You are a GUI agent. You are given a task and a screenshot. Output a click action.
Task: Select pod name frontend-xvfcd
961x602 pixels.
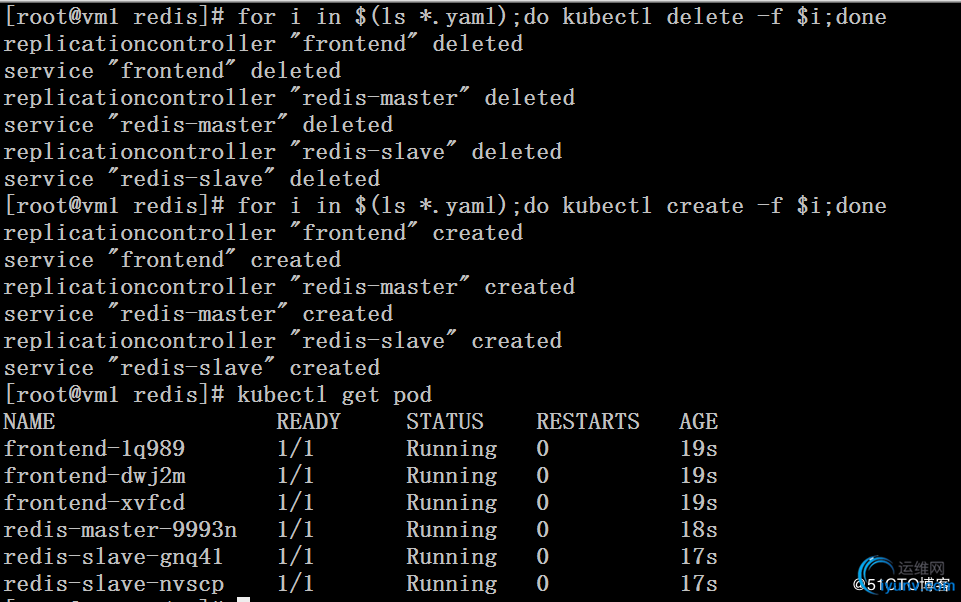pos(94,503)
